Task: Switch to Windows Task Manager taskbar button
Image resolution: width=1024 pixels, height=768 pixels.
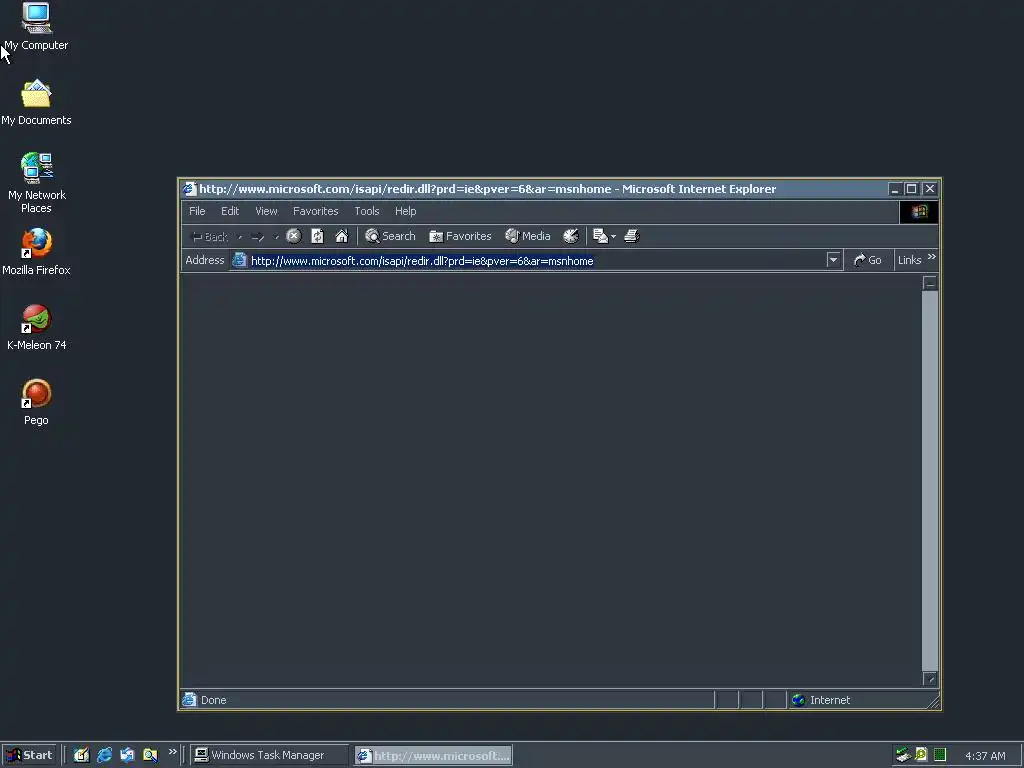Action: (269, 755)
